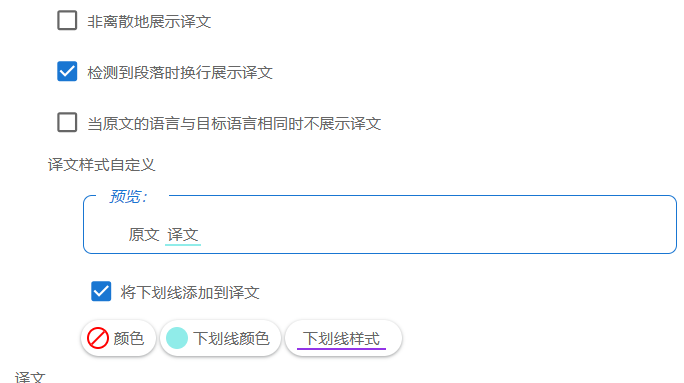Click the label text 检测到段落时换行展示译文
This screenshot has height=383, width=684.
click(x=180, y=72)
